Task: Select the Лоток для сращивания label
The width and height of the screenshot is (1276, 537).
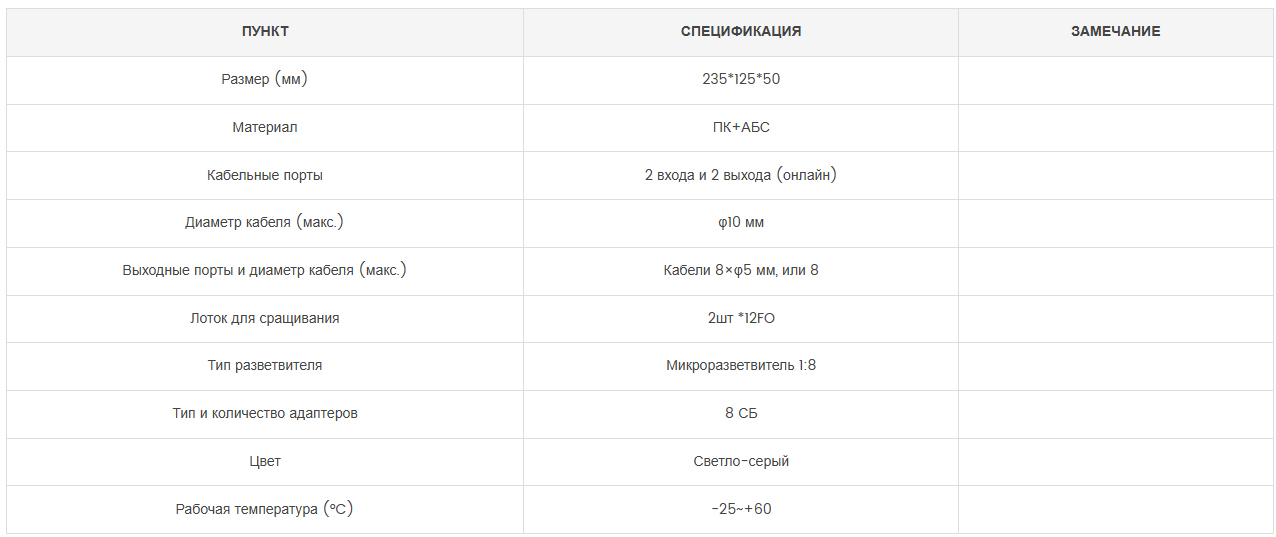Action: point(265,319)
